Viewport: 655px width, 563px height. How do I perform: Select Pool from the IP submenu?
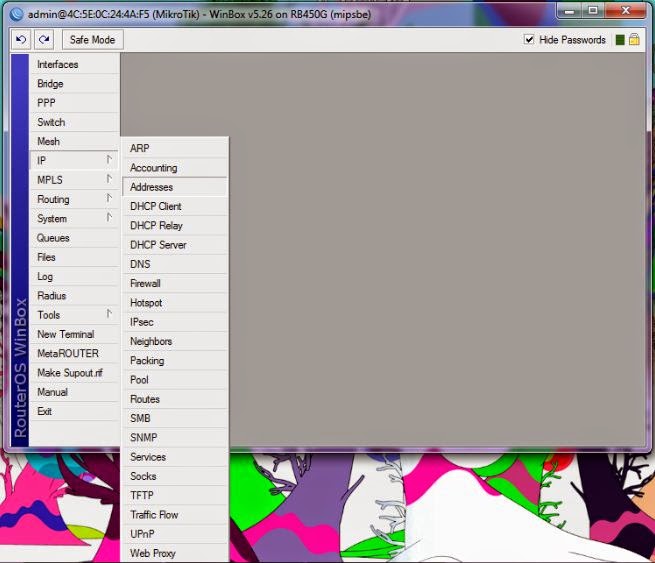click(x=175, y=379)
